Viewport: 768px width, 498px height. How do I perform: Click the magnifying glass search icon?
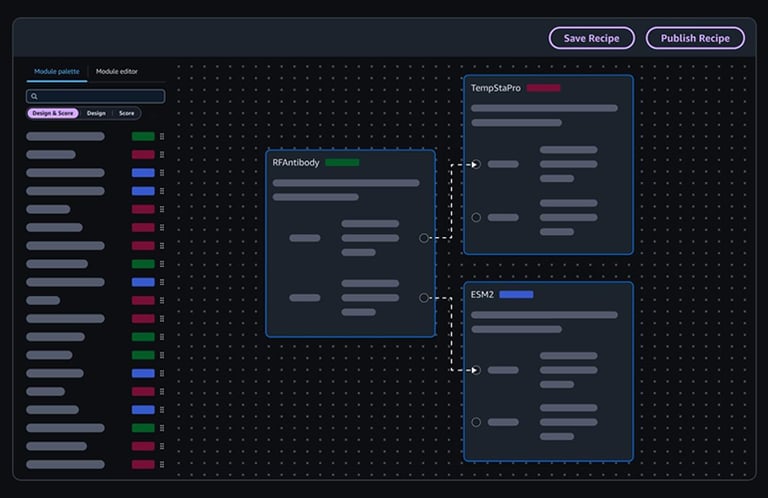(x=34, y=97)
